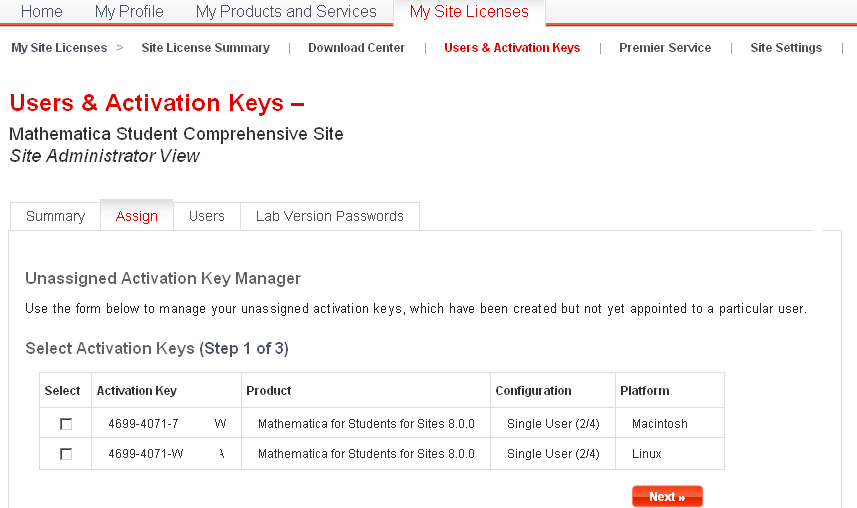This screenshot has width=857, height=508.
Task: Open the Lab Version Passwords tab
Action: [x=330, y=216]
